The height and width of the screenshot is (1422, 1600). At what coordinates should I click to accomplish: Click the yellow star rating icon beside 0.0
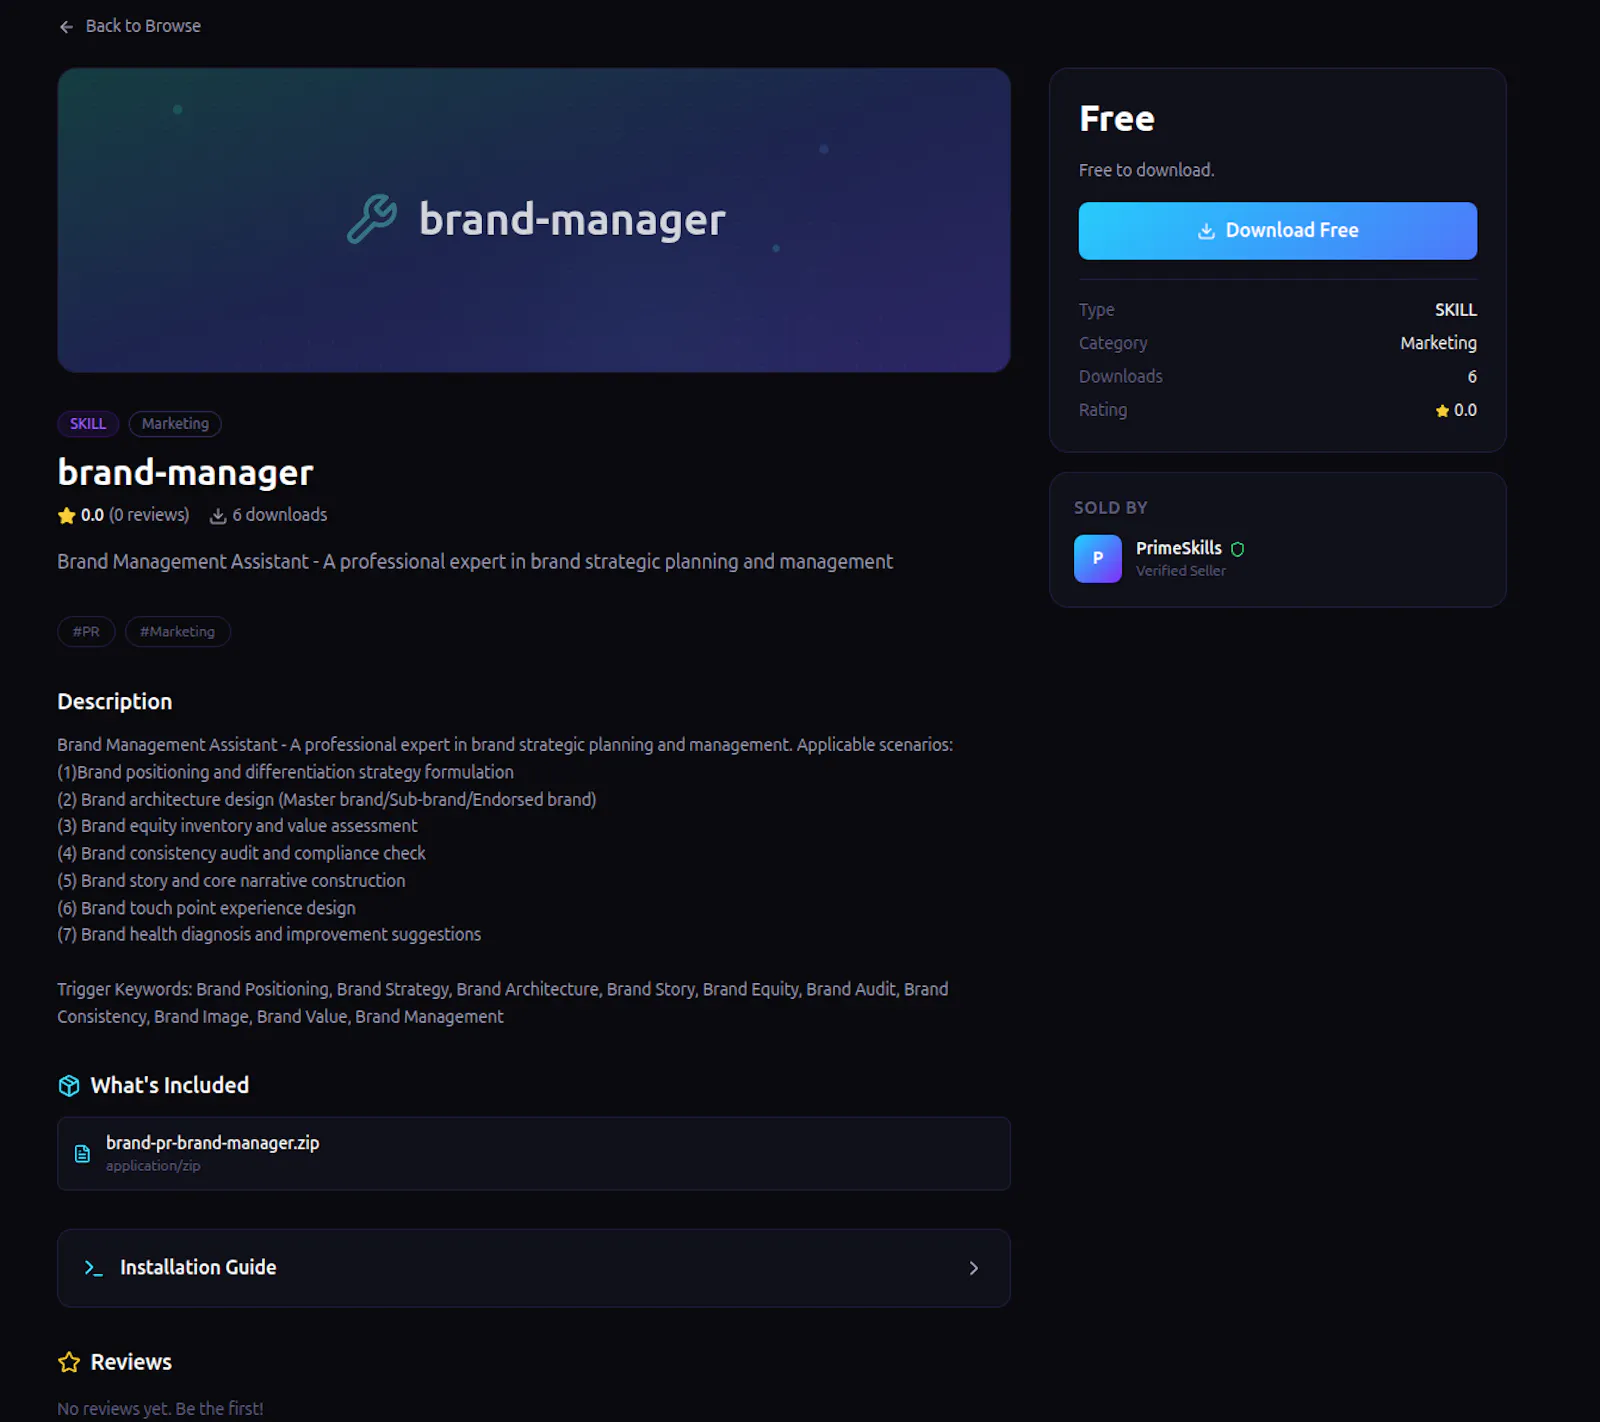pos(67,515)
